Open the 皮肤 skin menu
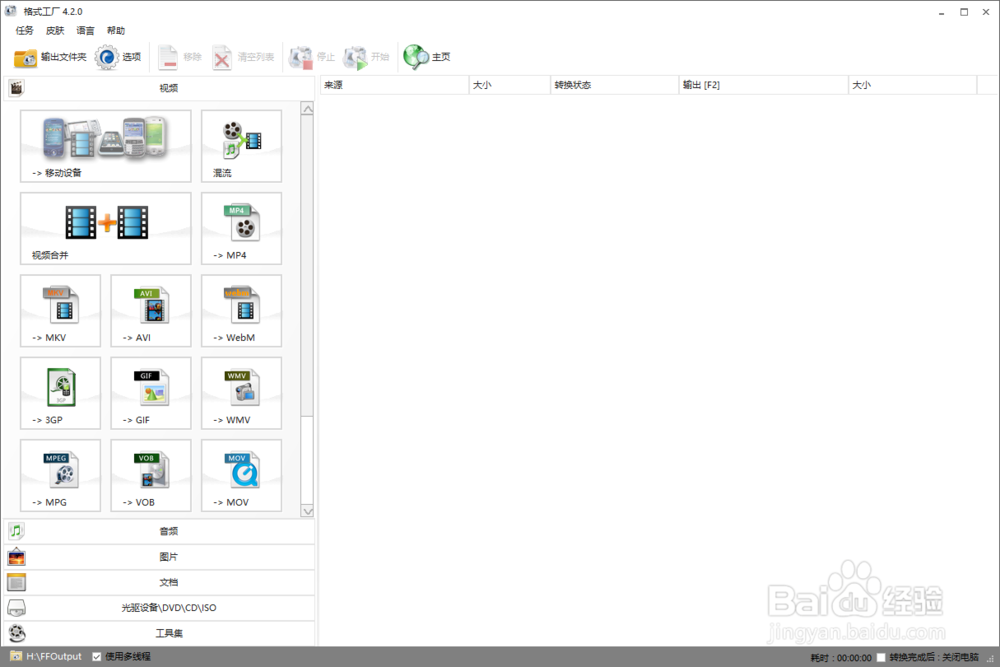 (55, 31)
